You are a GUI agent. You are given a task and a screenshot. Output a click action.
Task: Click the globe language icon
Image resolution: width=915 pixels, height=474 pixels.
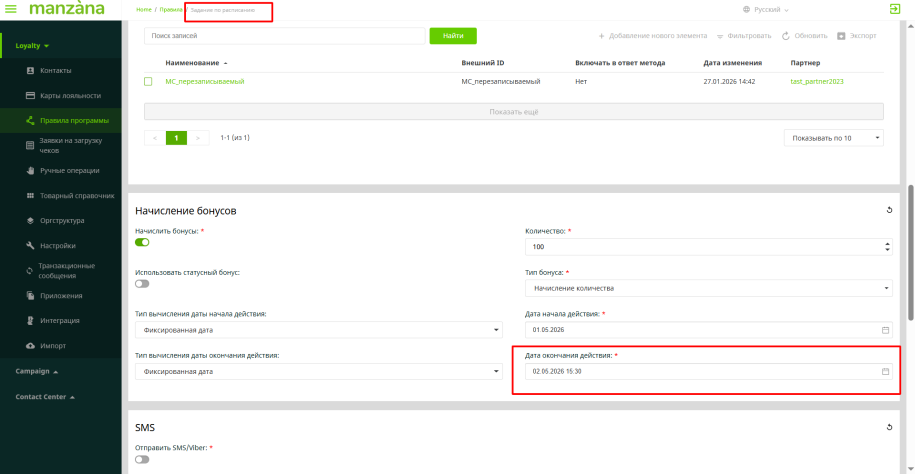[746, 10]
